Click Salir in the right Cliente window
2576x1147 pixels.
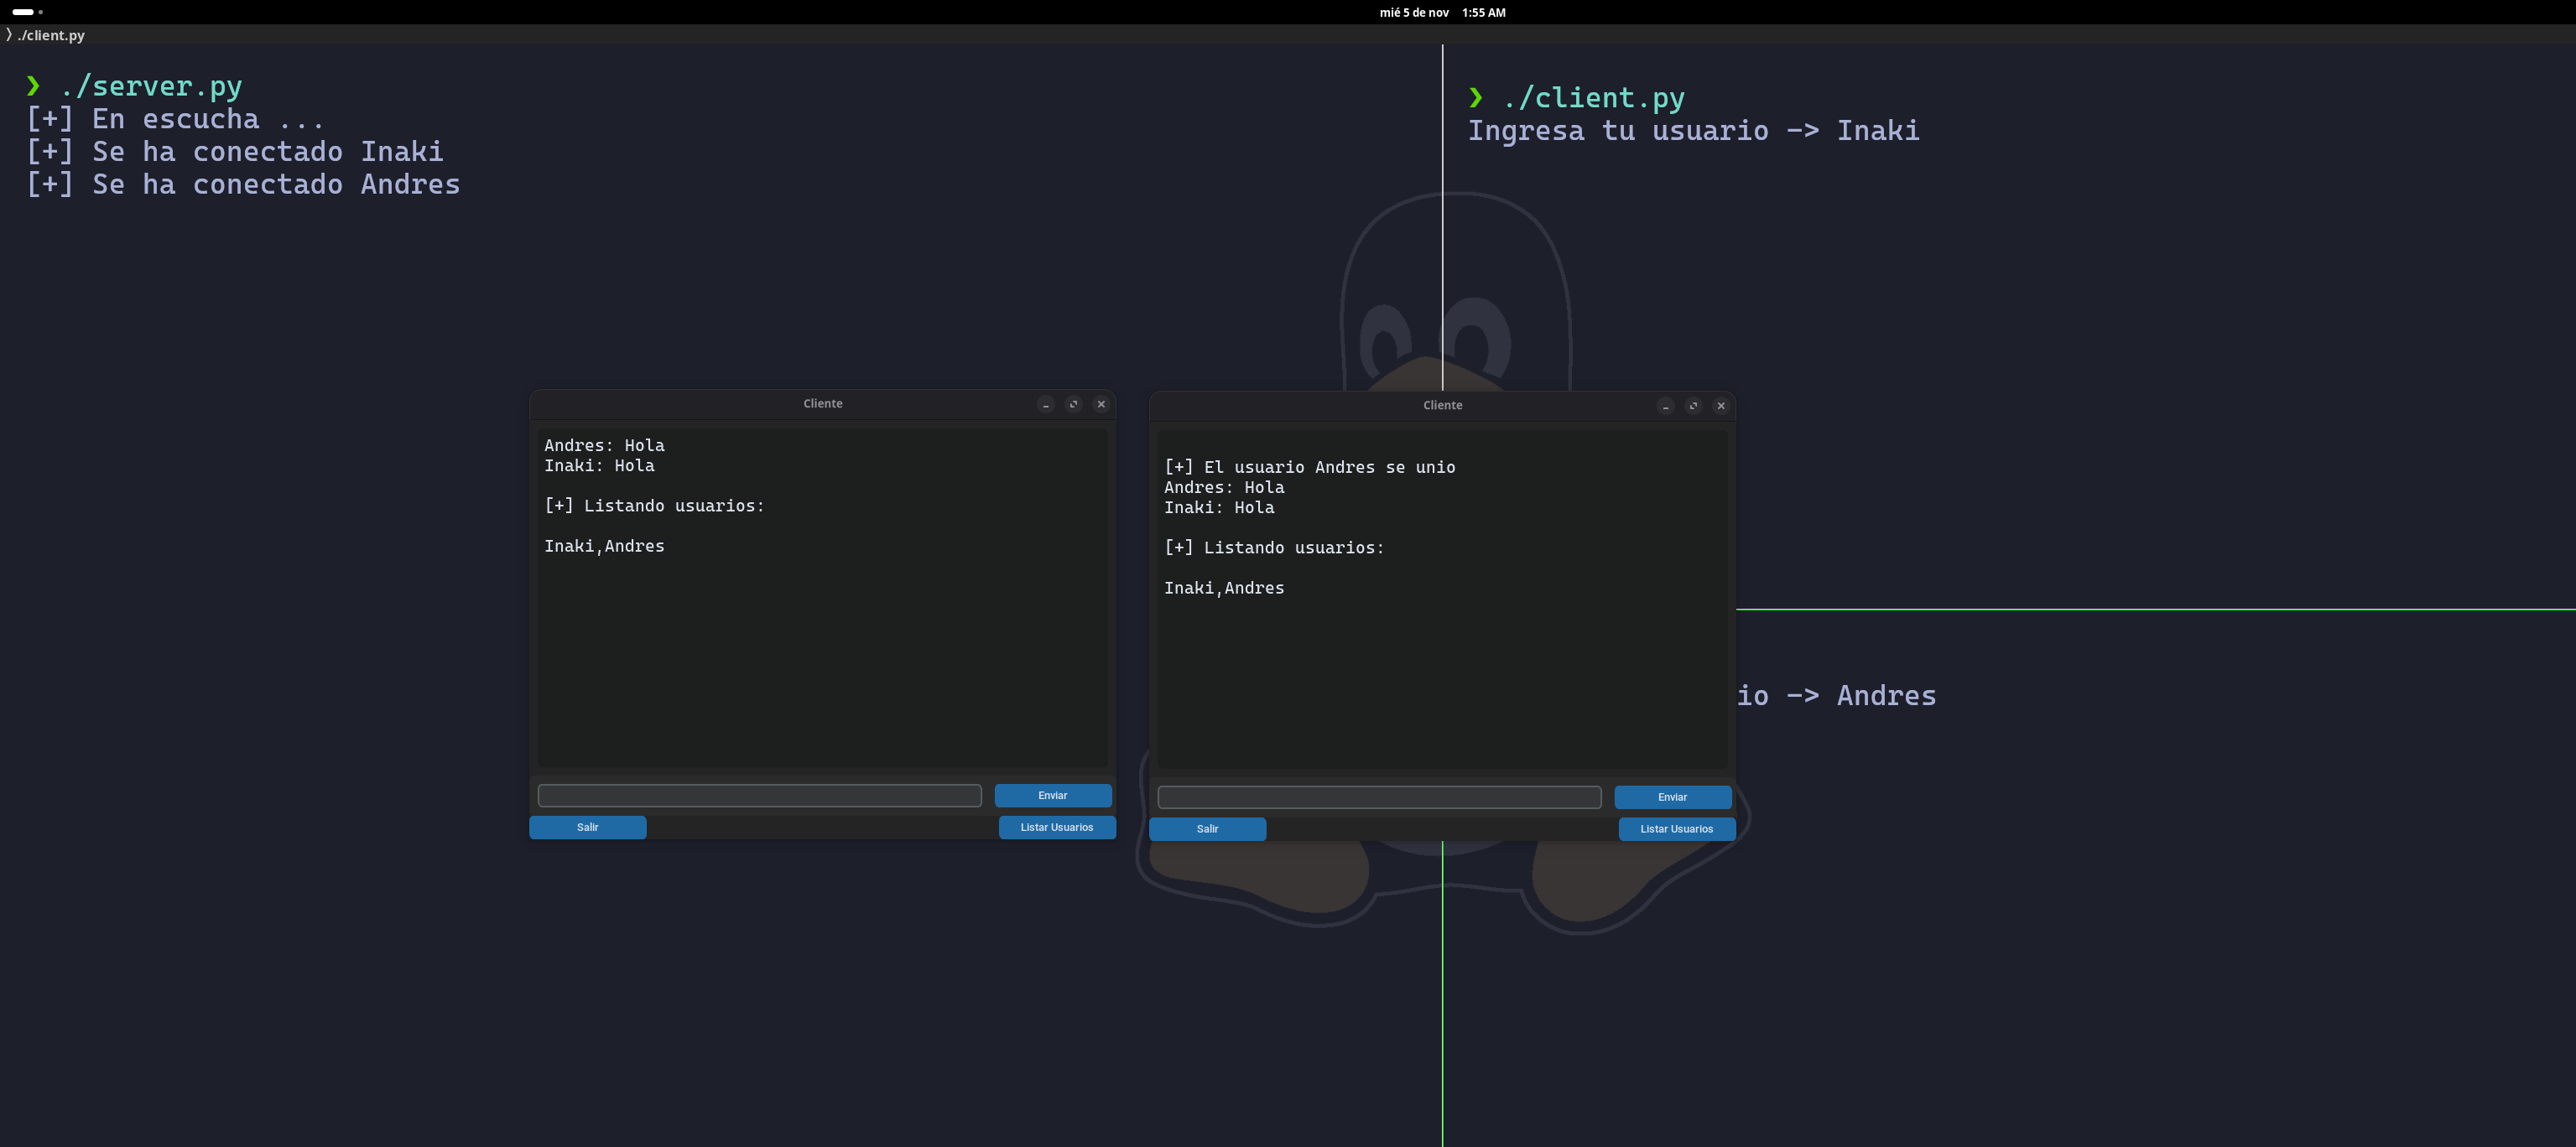1207,829
